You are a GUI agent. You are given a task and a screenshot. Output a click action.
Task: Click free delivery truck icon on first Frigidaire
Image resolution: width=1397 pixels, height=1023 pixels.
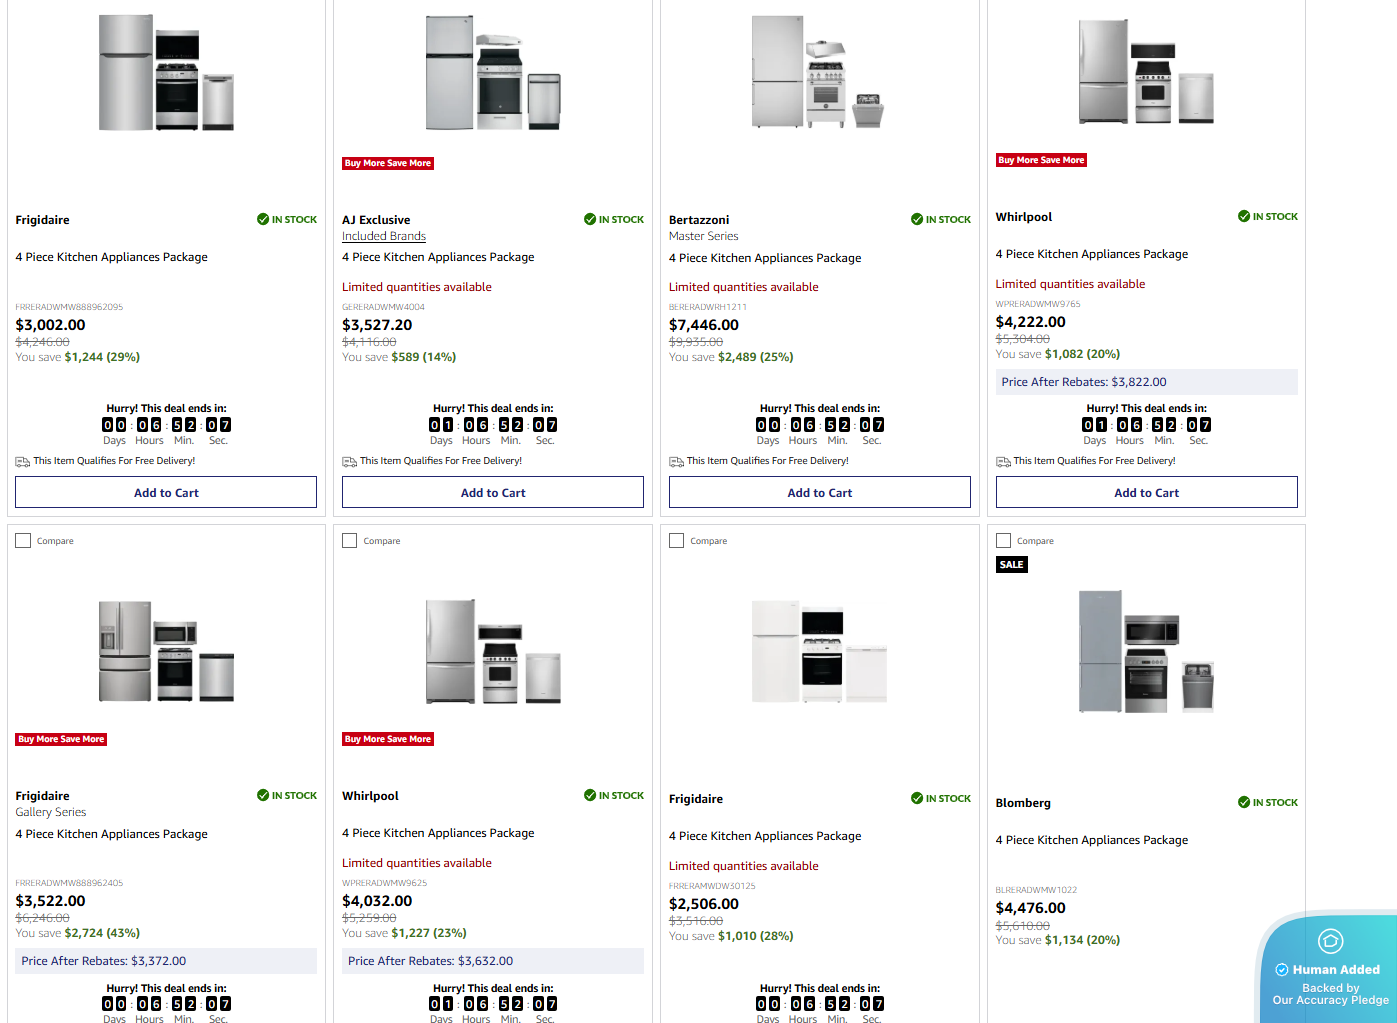23,462
